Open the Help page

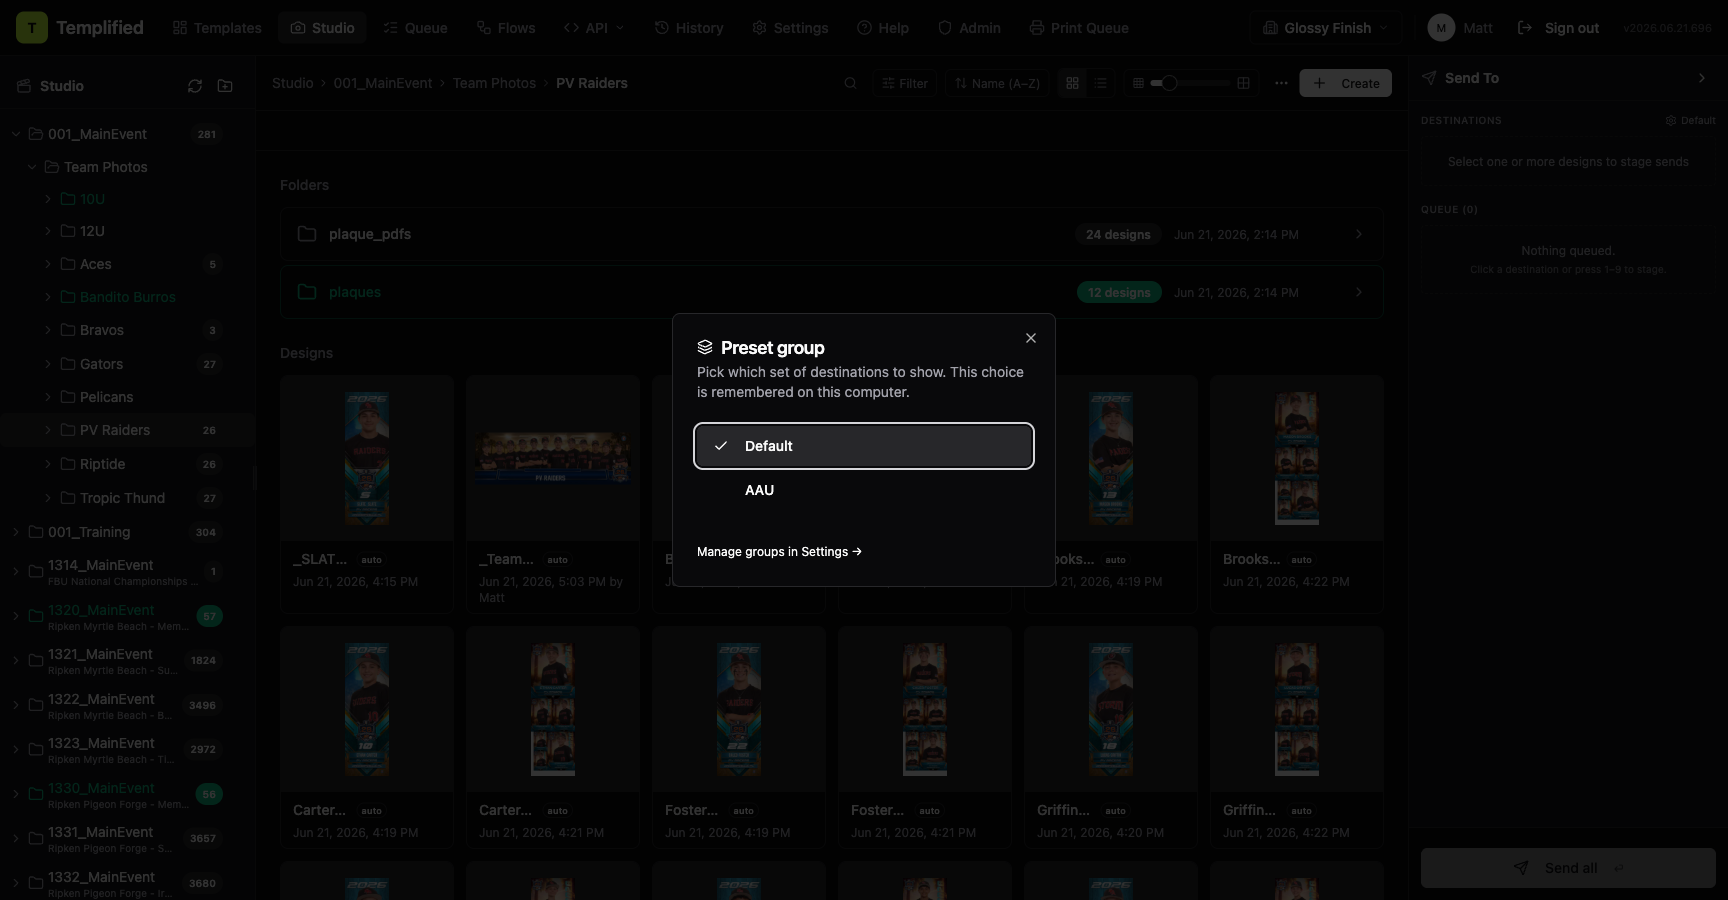pos(883,28)
